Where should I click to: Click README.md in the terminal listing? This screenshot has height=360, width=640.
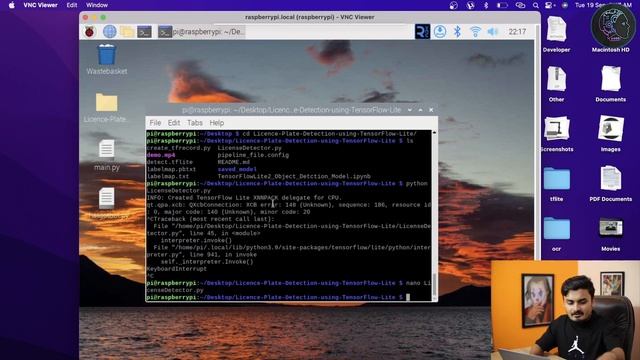[233, 162]
